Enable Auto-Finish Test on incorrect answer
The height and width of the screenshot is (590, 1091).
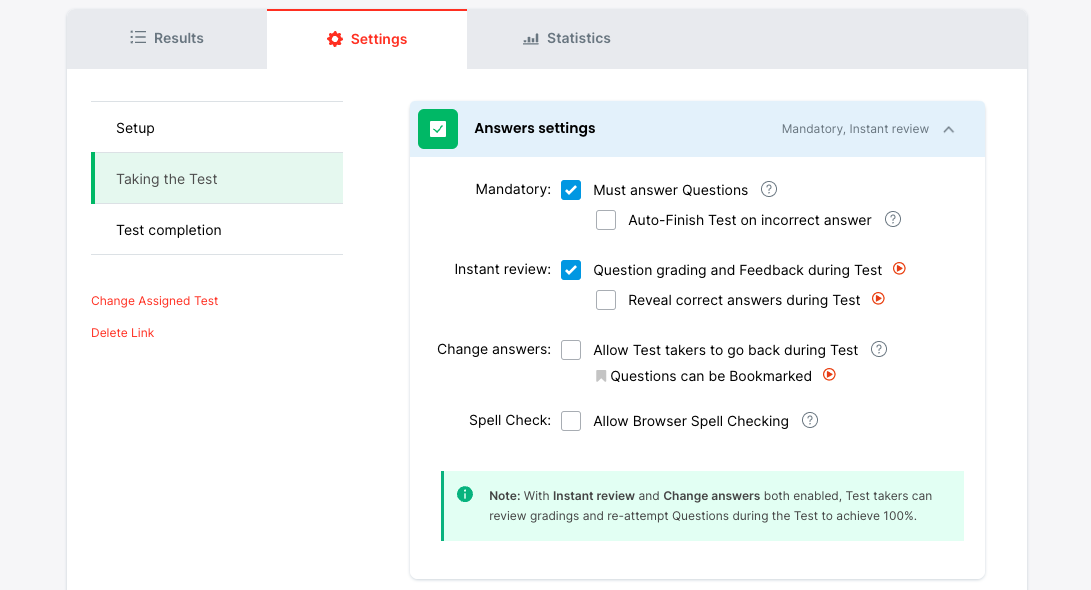click(x=606, y=220)
